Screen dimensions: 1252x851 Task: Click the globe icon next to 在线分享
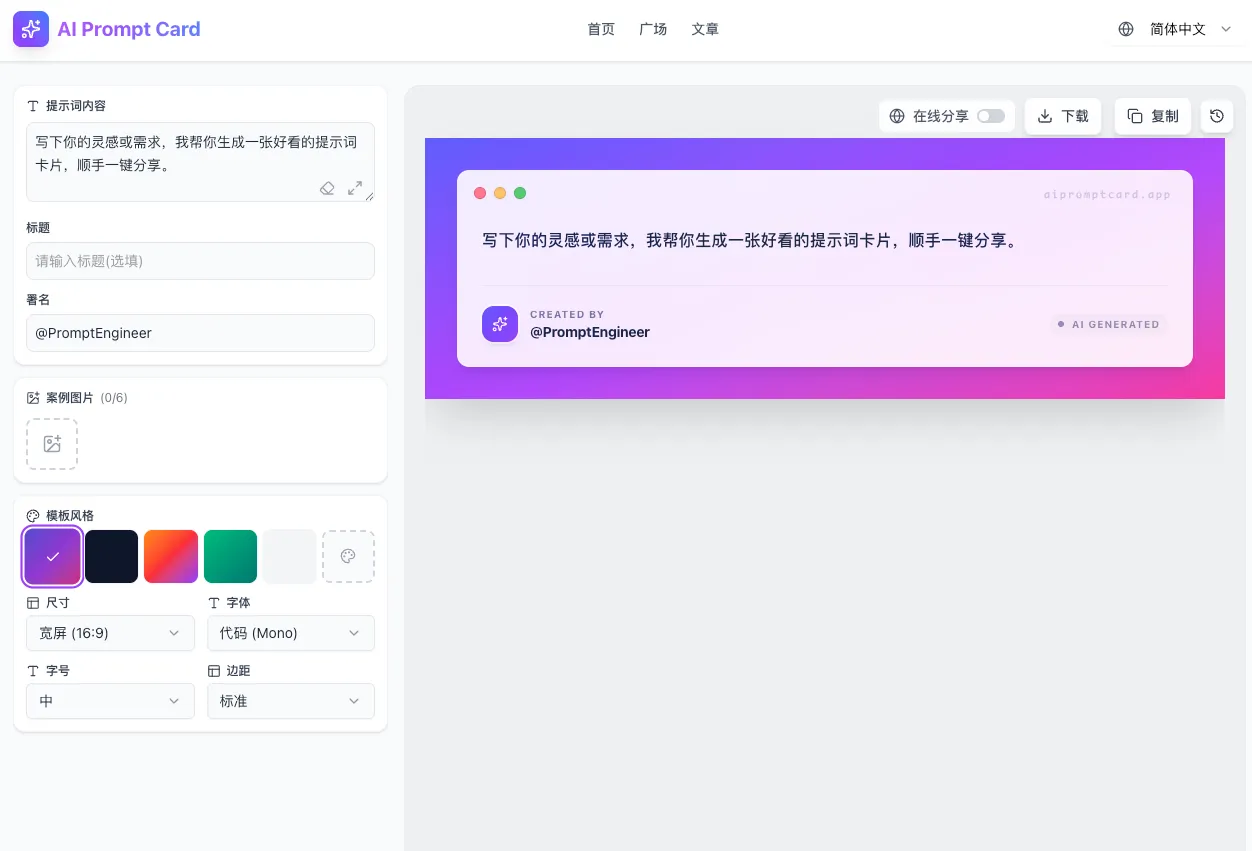pos(897,116)
